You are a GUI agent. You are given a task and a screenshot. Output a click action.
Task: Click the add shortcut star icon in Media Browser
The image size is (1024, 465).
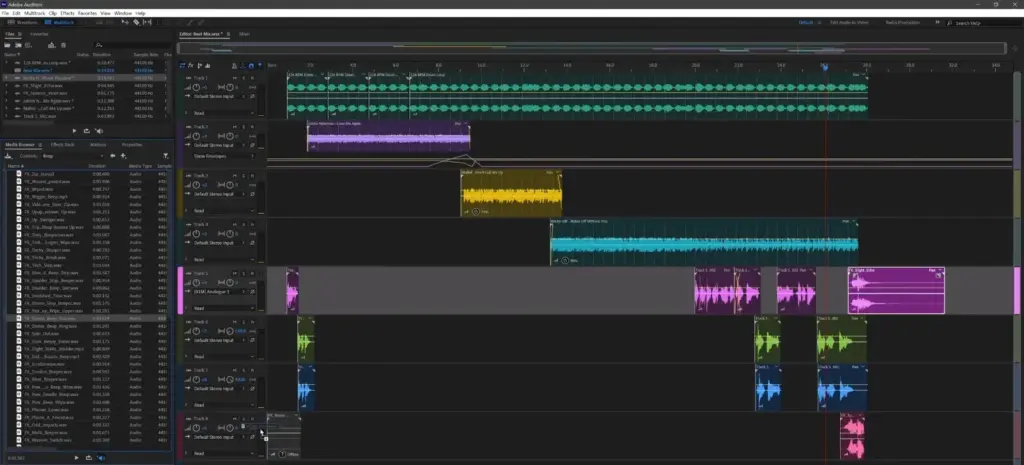[122, 156]
